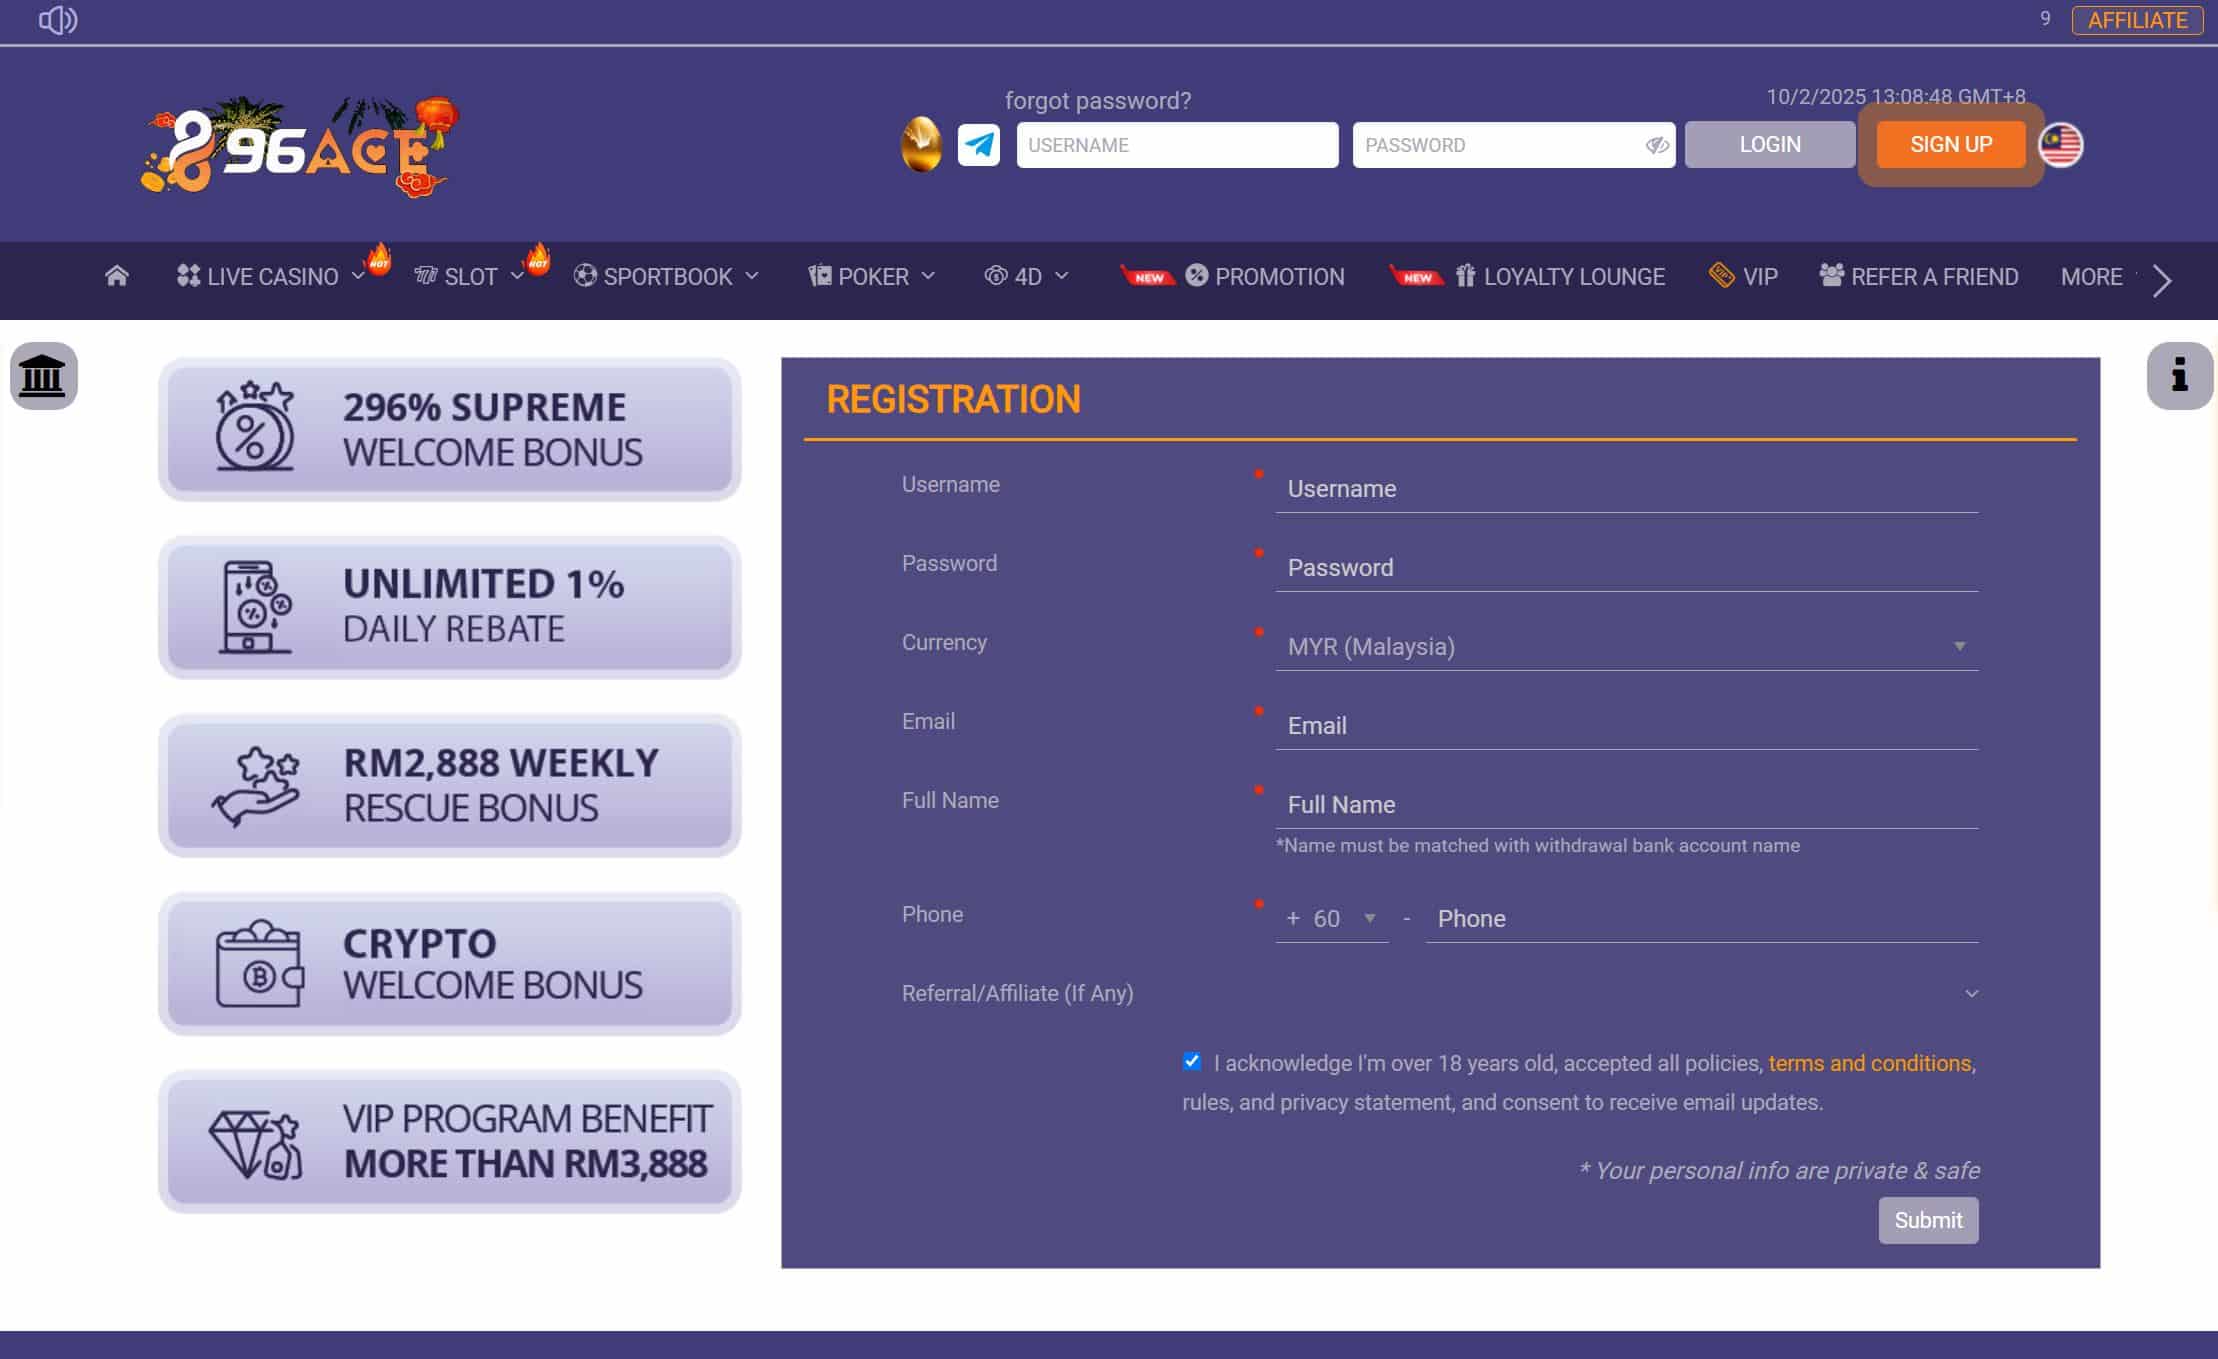Open the Currency MYR (Malaysia) dropdown
The width and height of the screenshot is (2218, 1359).
(1626, 646)
